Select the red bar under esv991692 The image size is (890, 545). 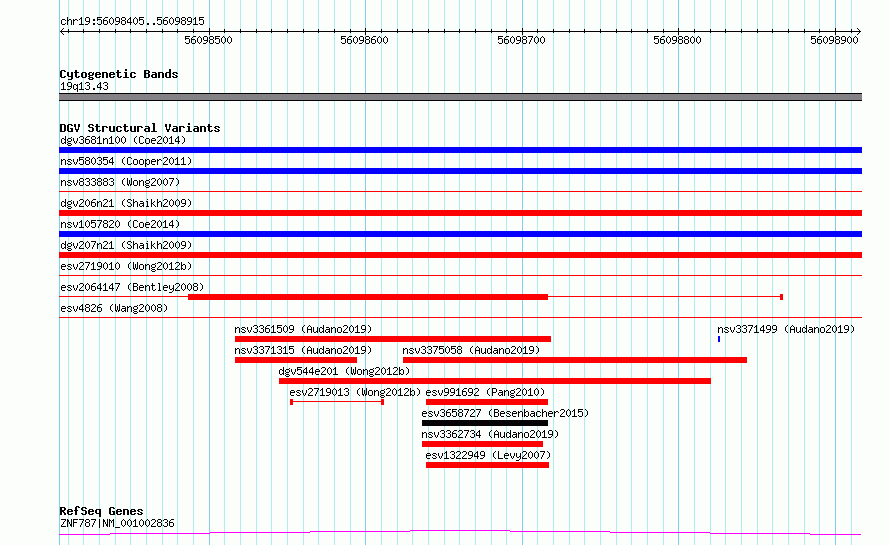click(x=487, y=402)
